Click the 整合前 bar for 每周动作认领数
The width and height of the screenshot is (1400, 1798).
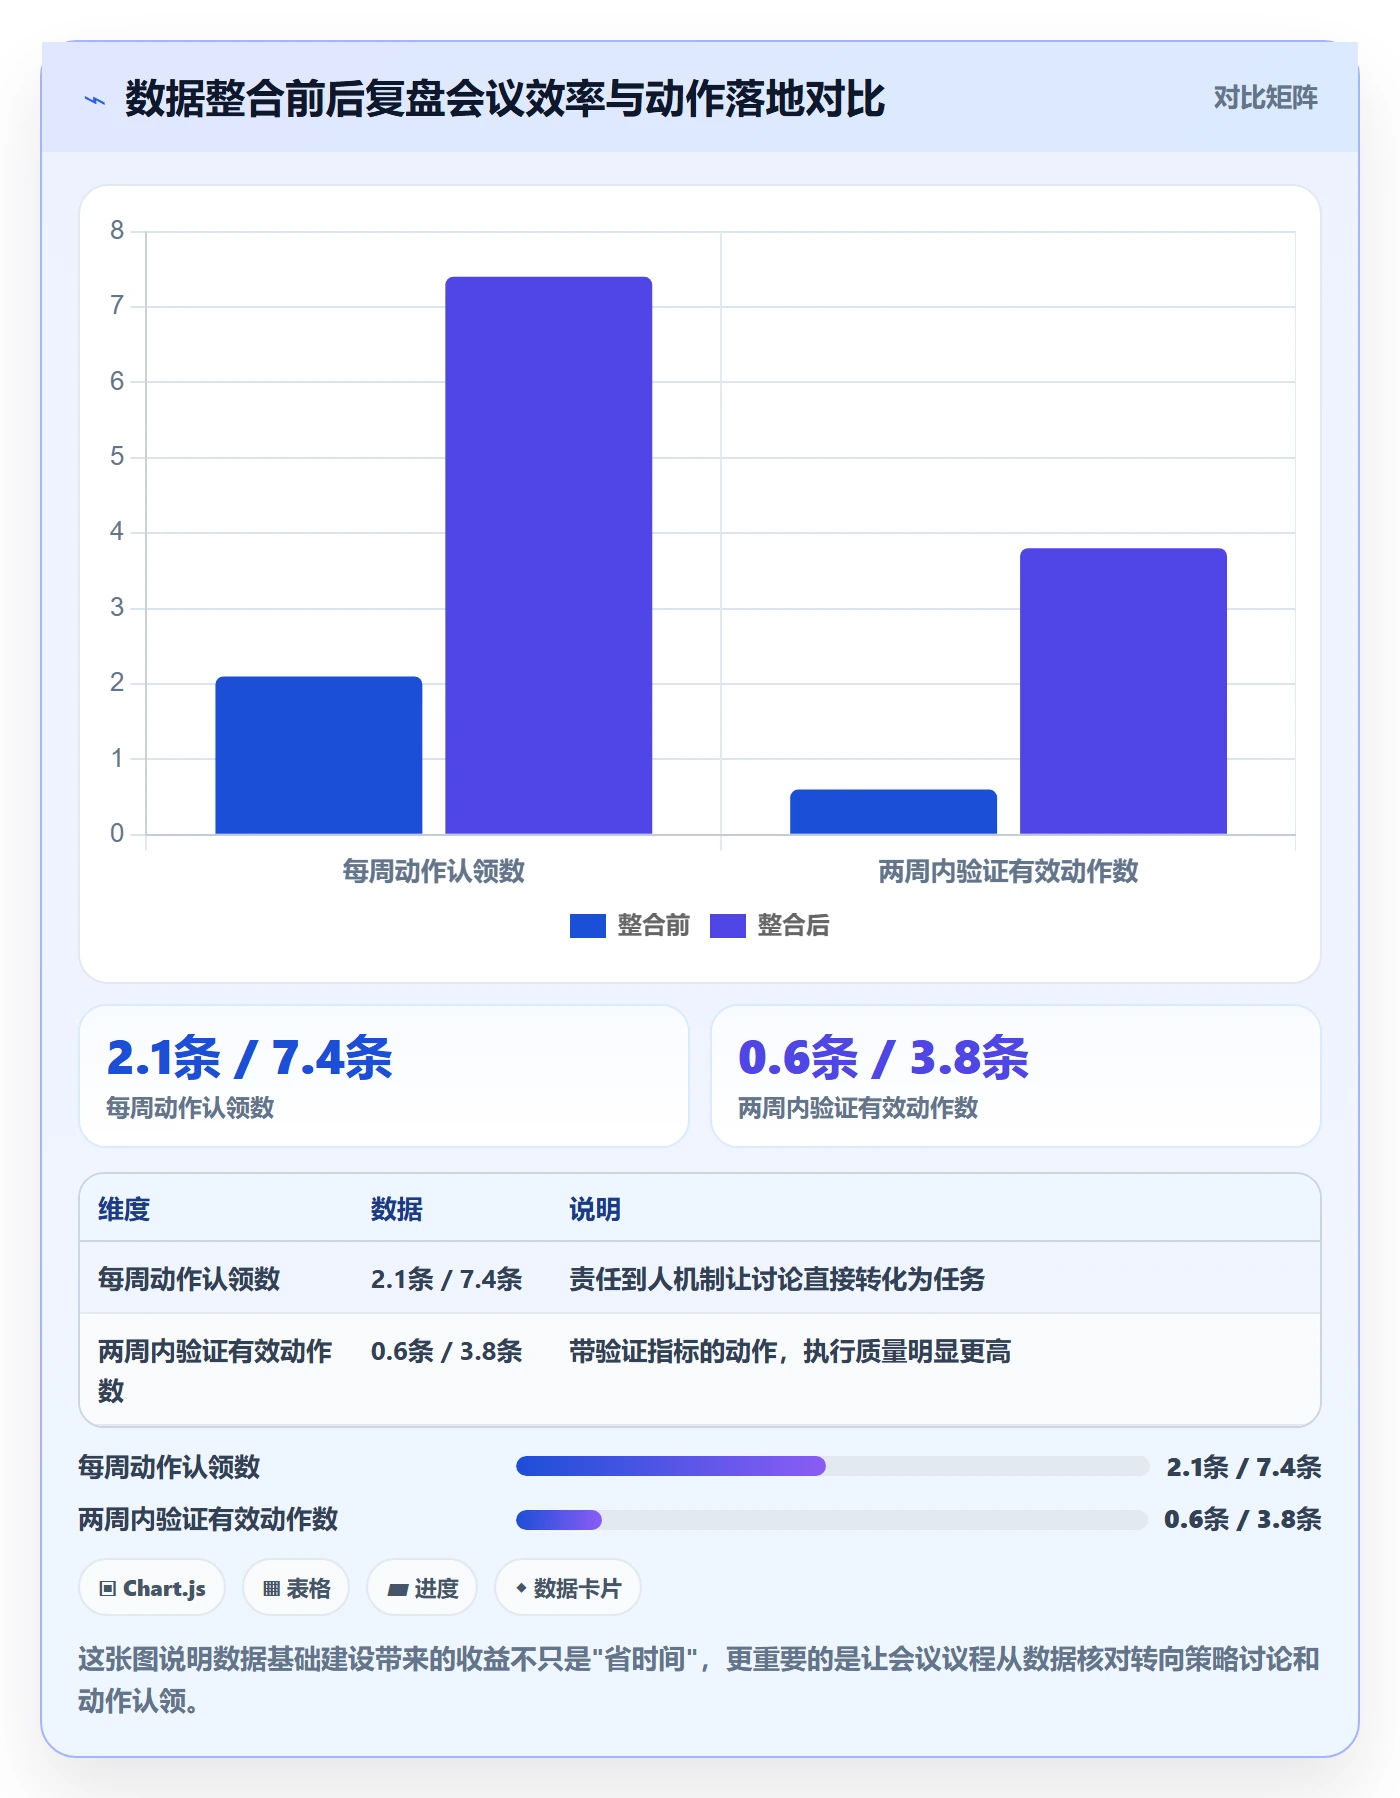(319, 755)
